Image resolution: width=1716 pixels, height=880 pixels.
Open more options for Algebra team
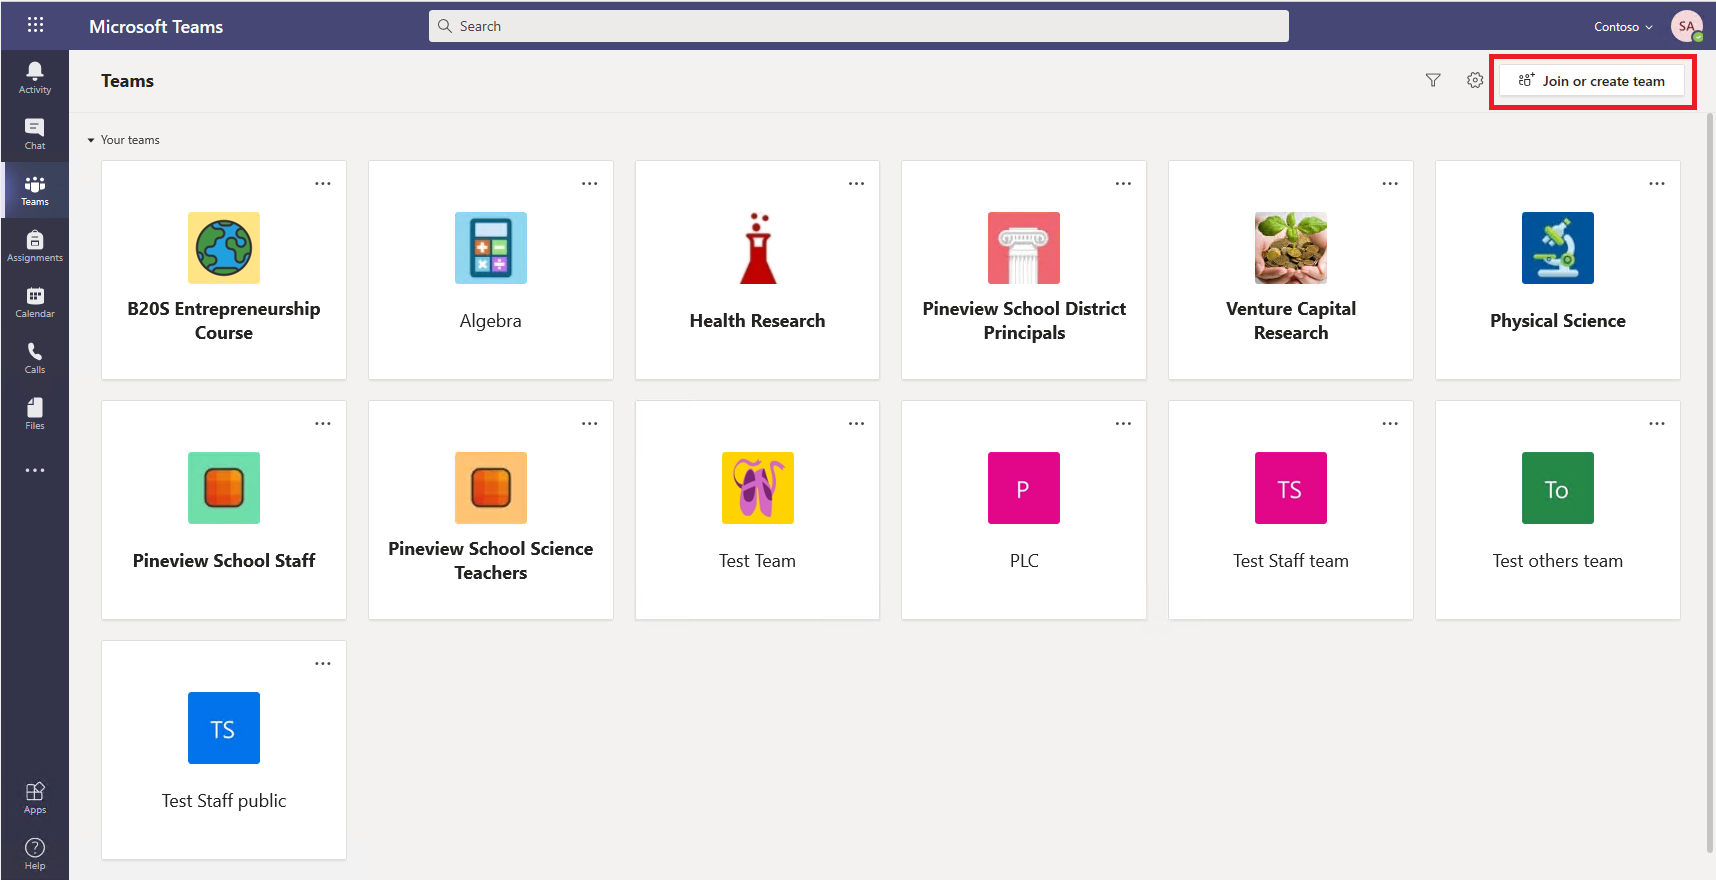click(x=590, y=184)
